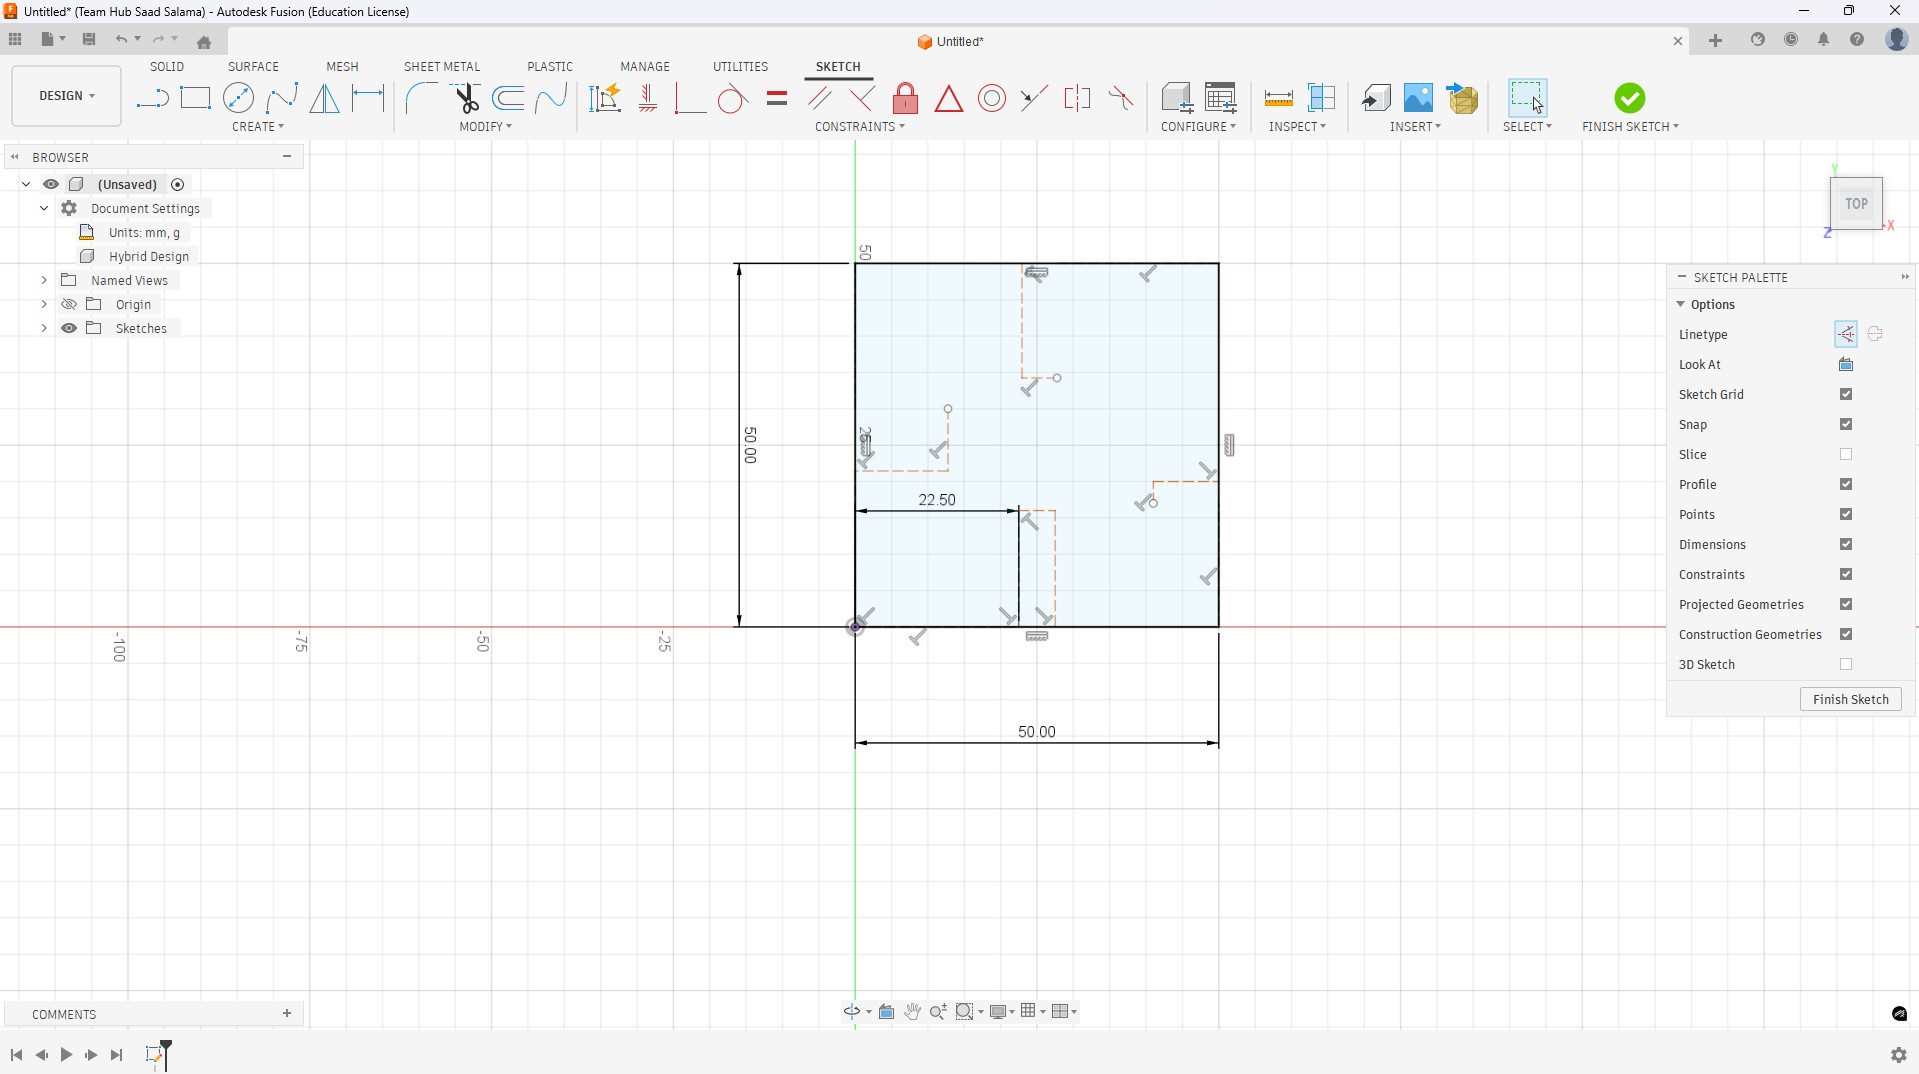Click the sketch marker in the timeline
This screenshot has height=1074, width=1919.
154,1054
